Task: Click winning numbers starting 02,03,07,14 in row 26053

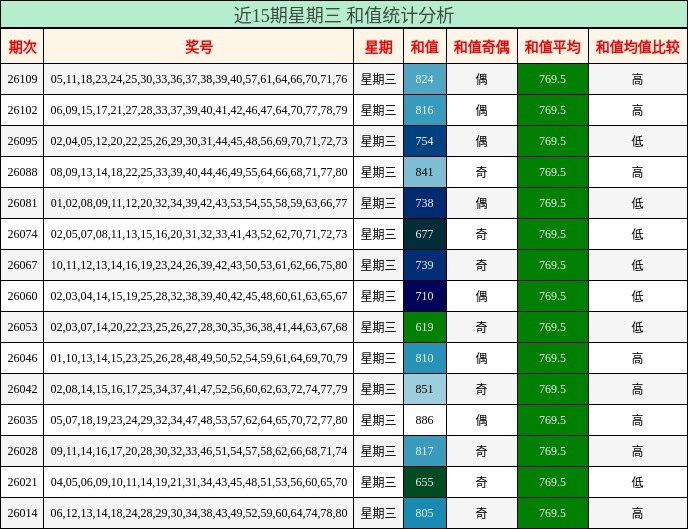Action: coord(199,327)
